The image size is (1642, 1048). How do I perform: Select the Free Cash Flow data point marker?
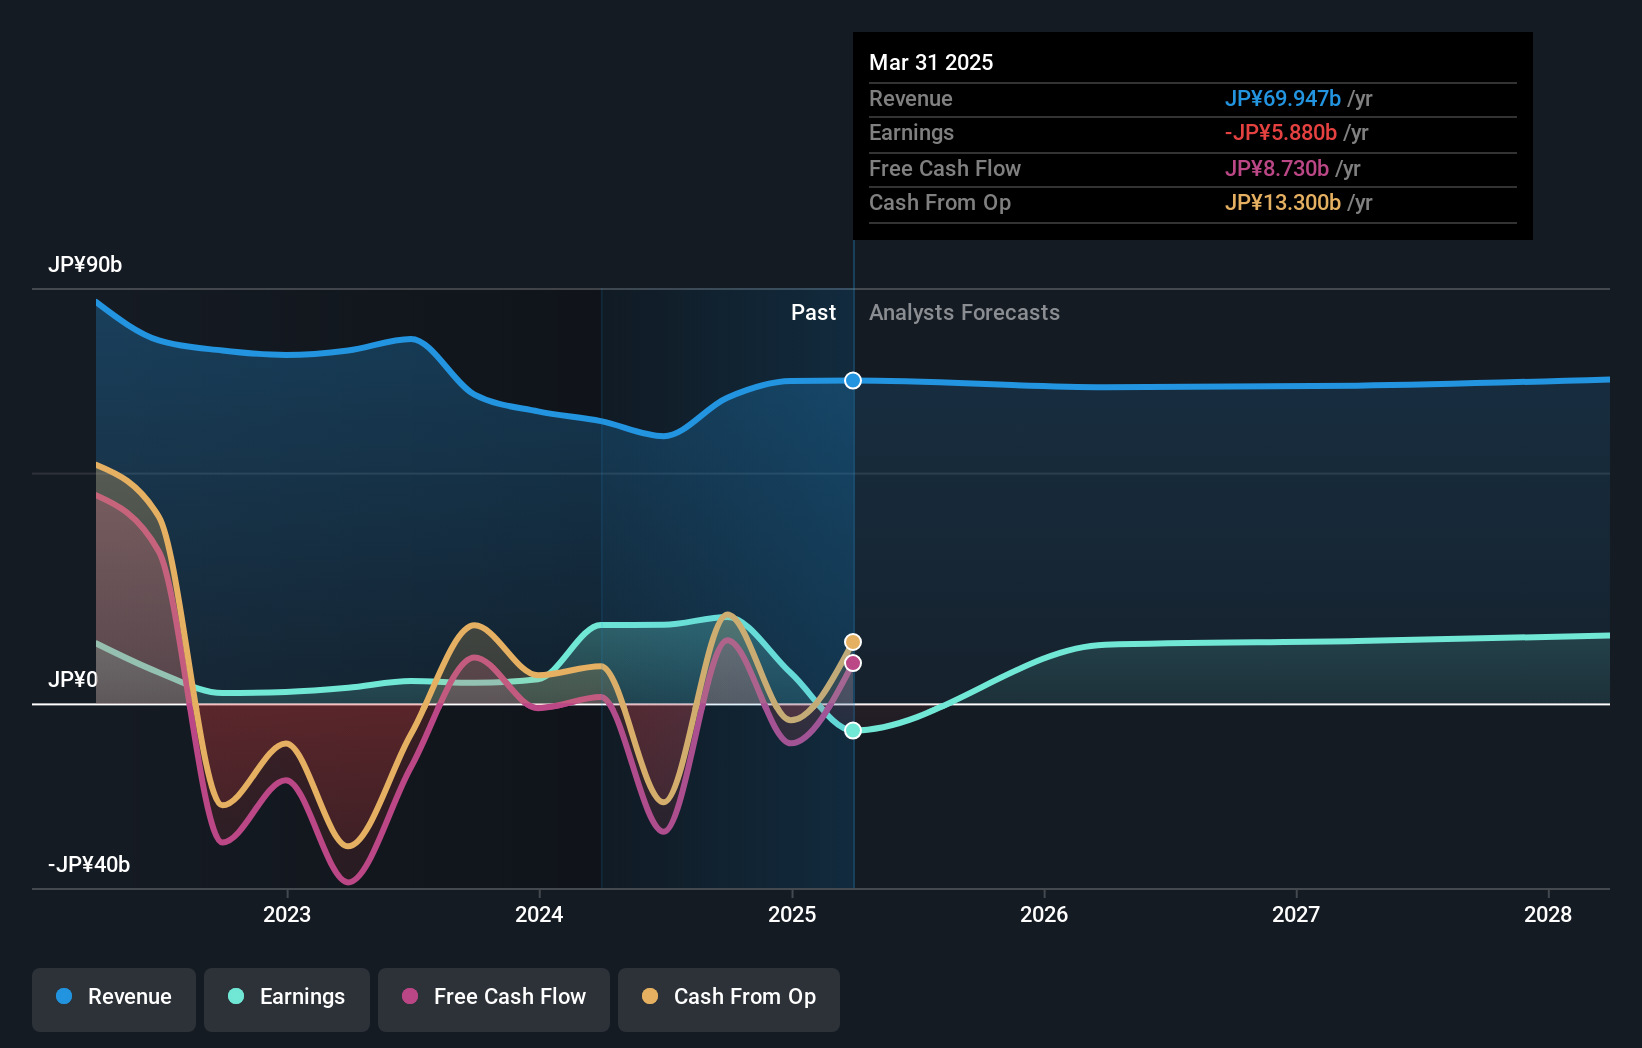pyautogui.click(x=853, y=663)
